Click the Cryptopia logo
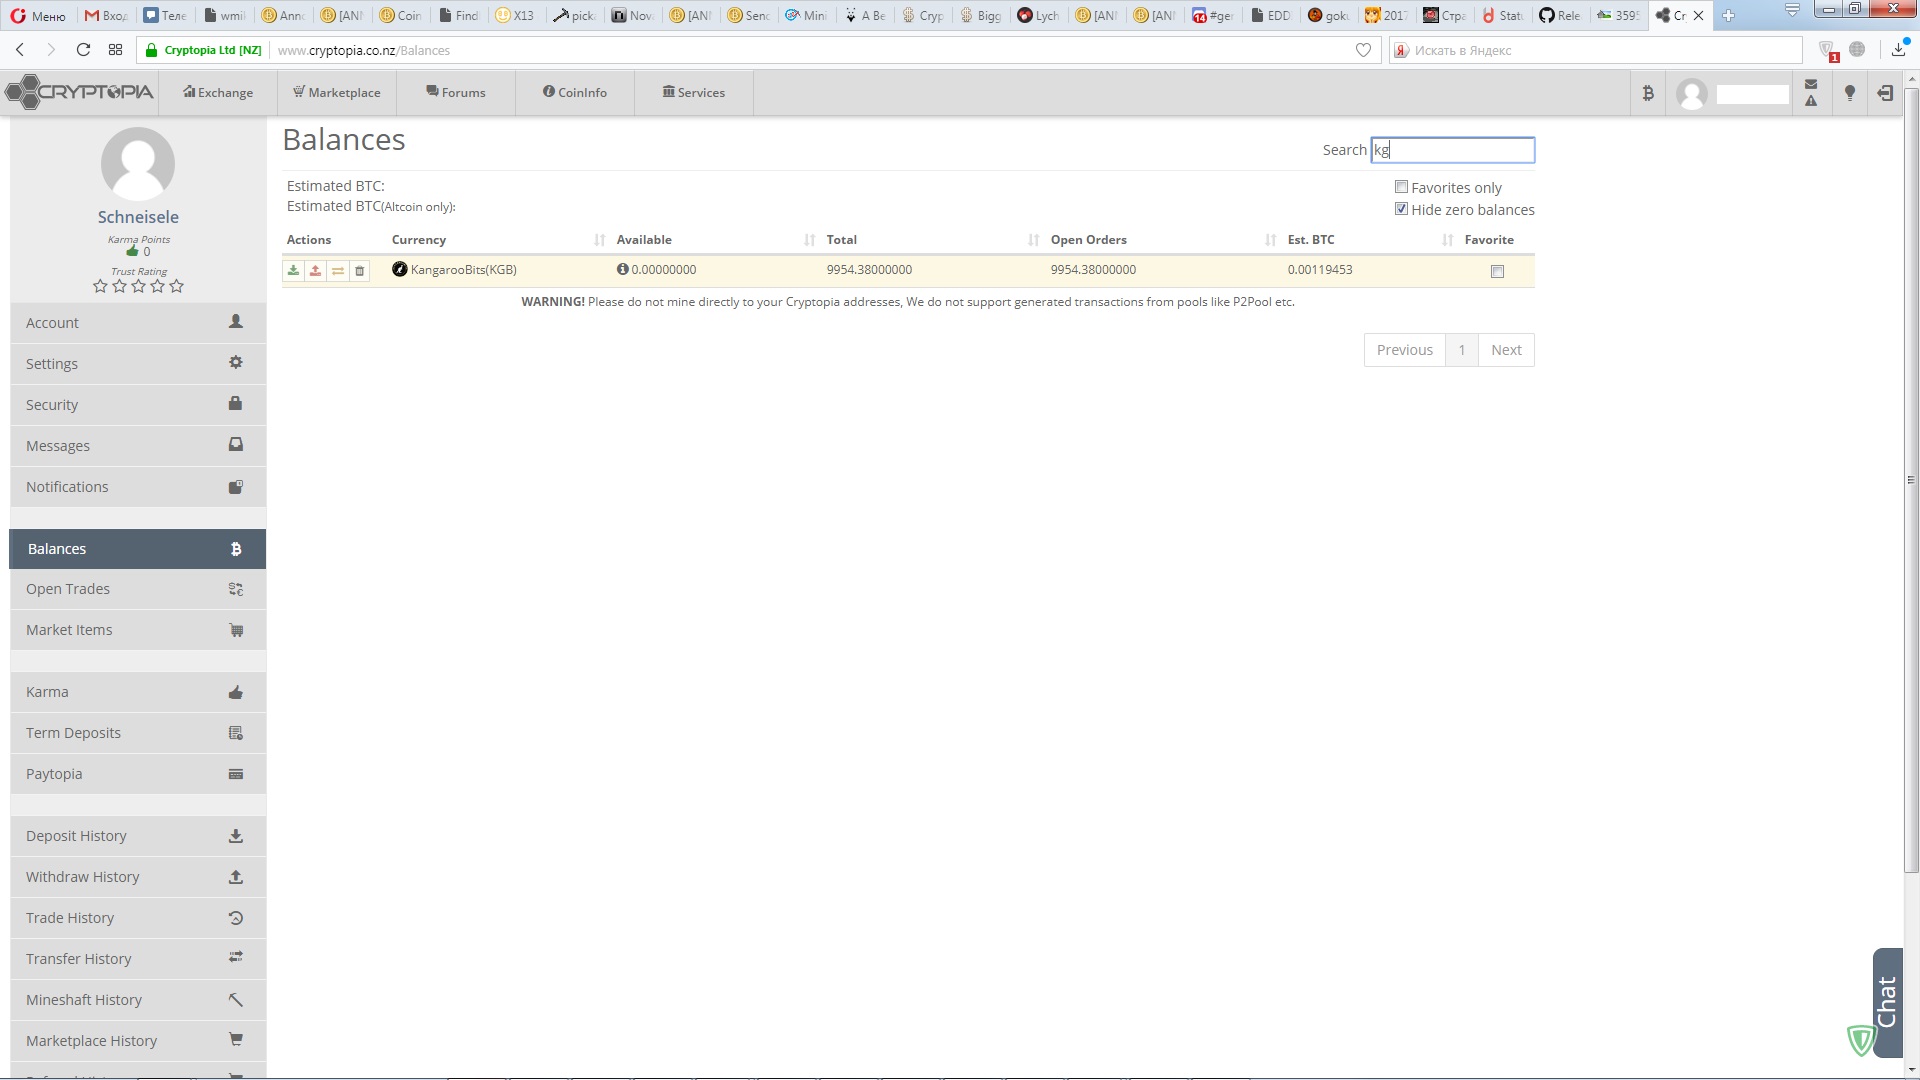The image size is (1920, 1080). 80,92
